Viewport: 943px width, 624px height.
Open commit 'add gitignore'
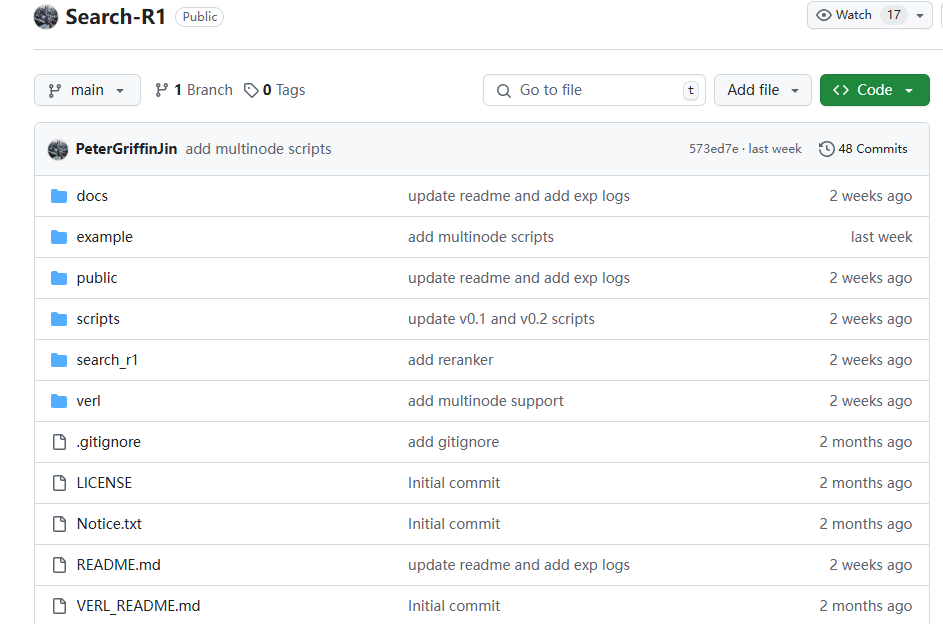tap(453, 442)
